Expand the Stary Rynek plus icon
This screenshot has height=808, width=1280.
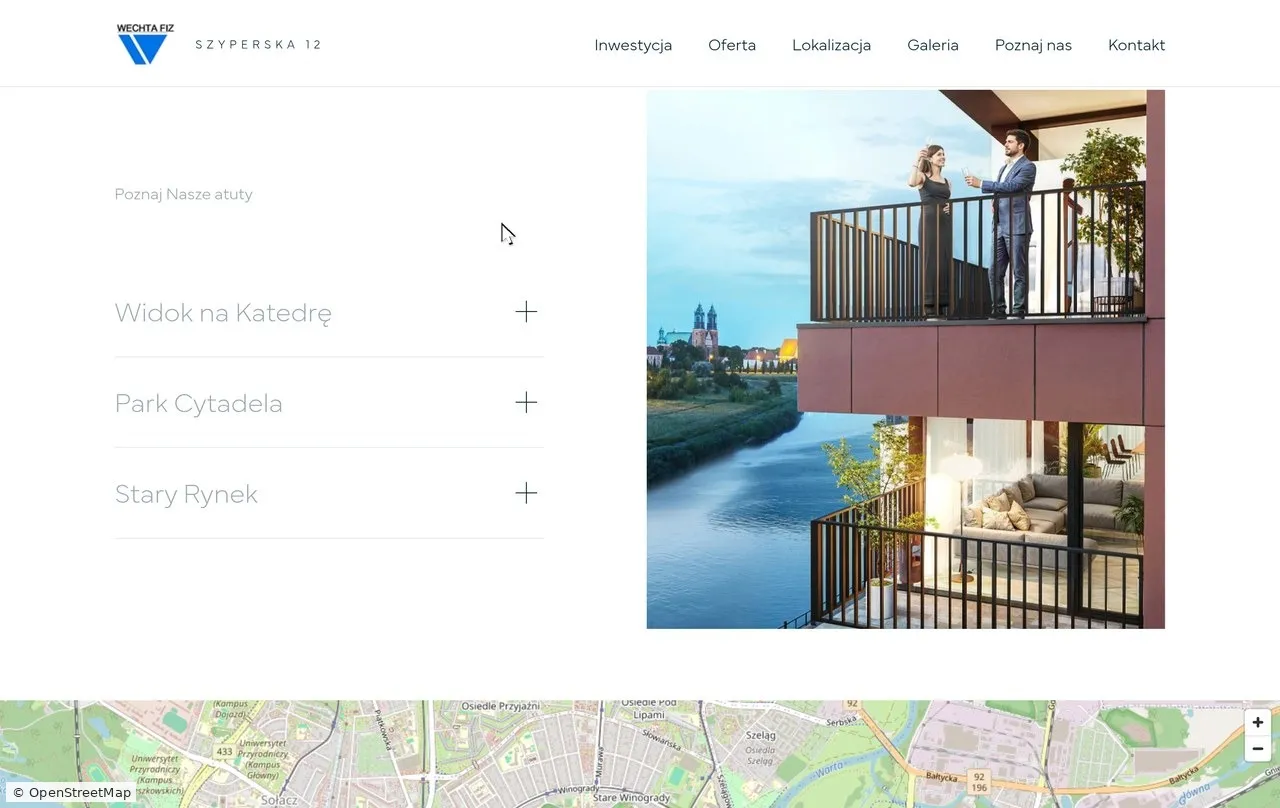[x=526, y=493]
